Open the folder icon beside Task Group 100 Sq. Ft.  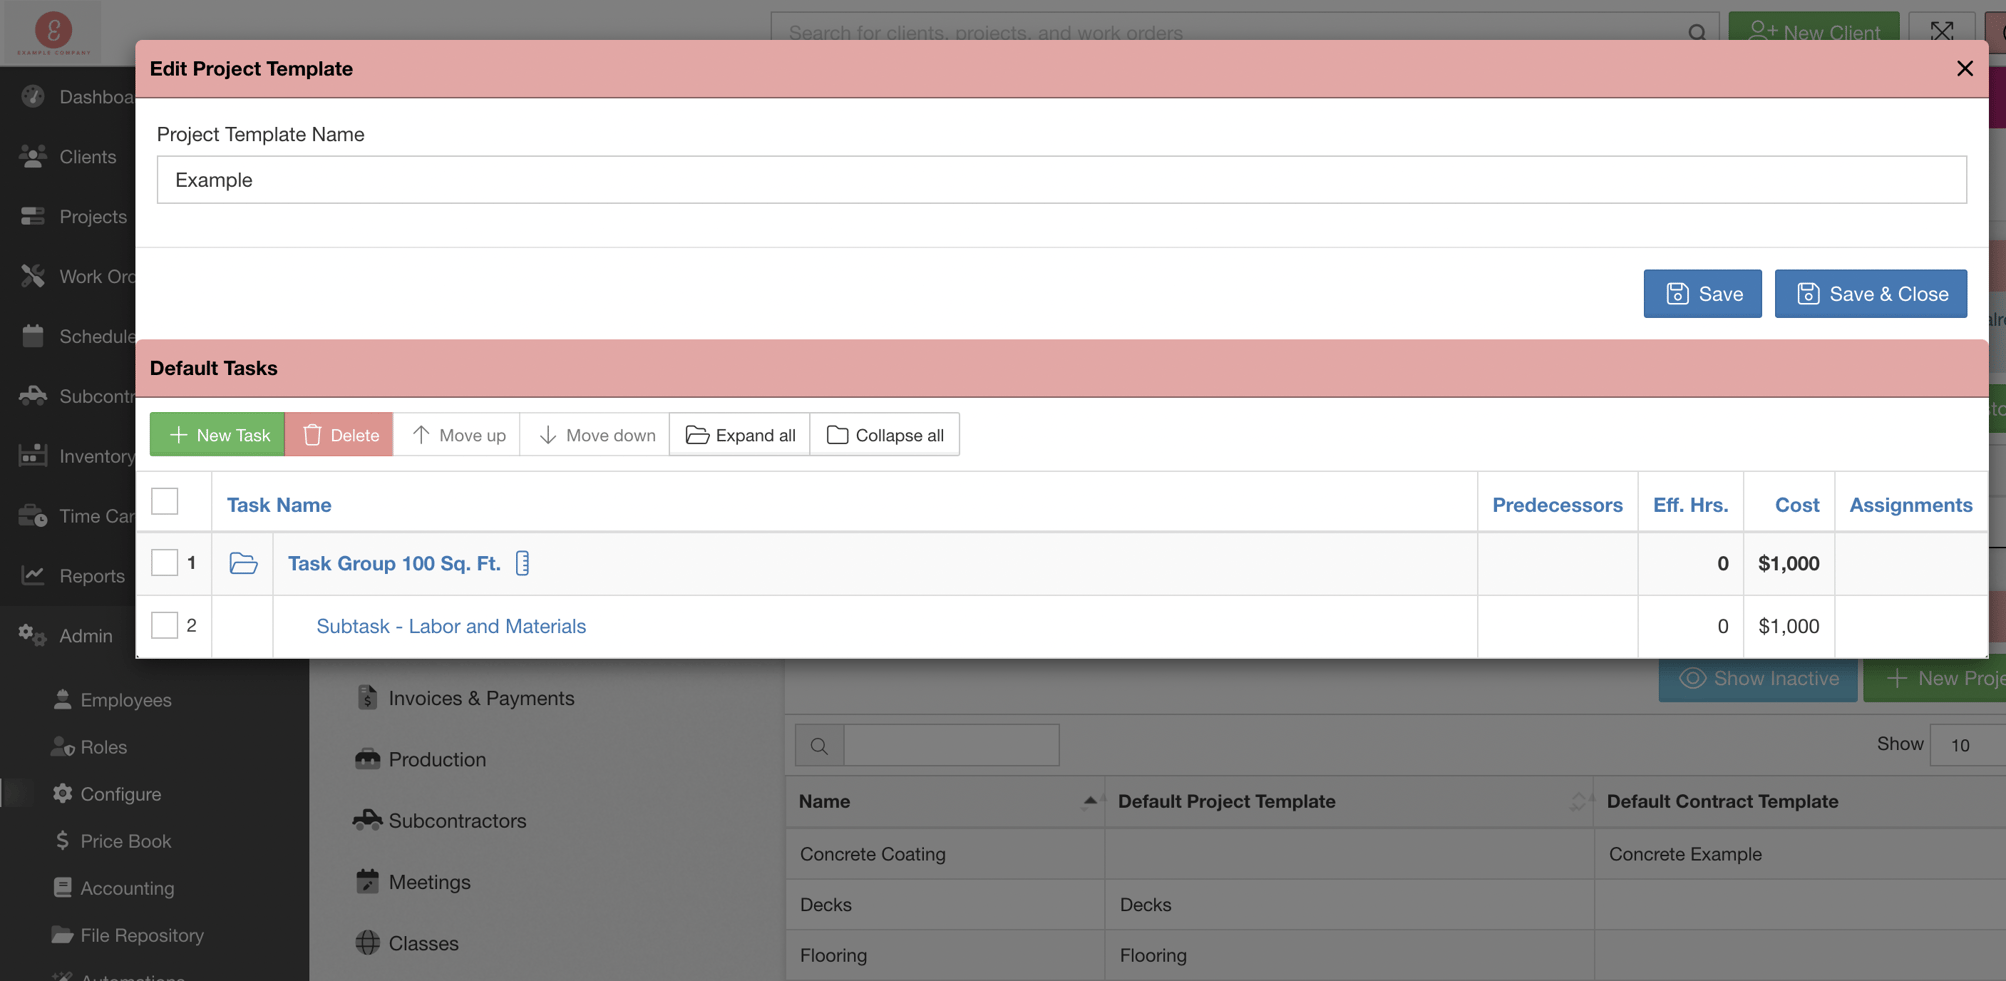(x=243, y=563)
